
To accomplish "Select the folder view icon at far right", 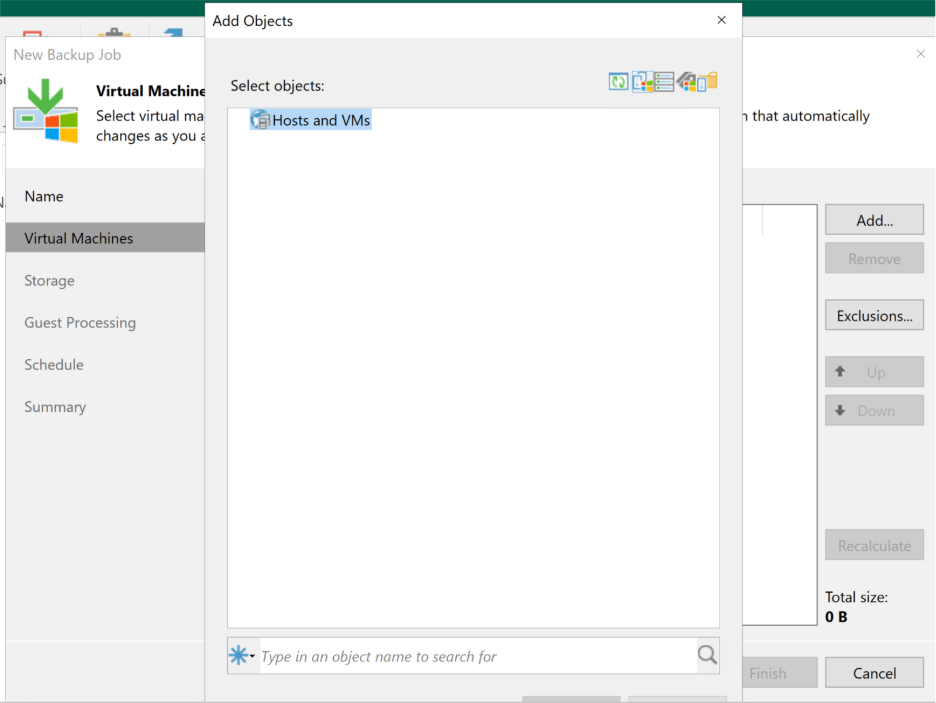I will 708,82.
